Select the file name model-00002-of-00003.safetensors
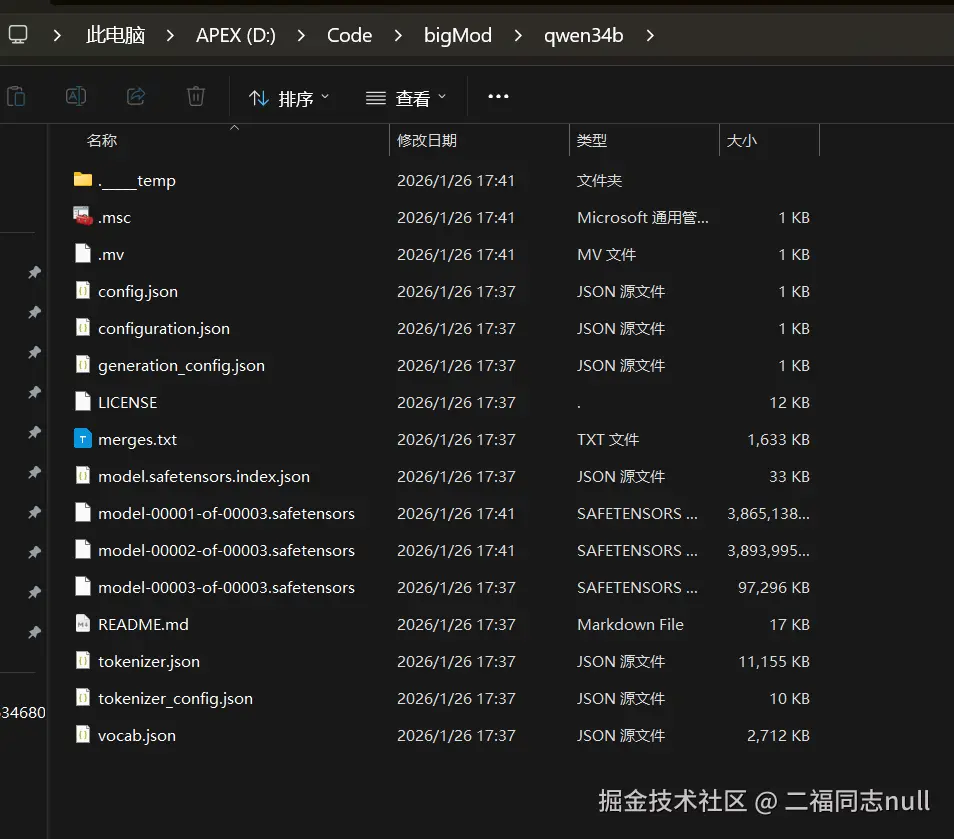The width and height of the screenshot is (954, 839). tap(226, 551)
